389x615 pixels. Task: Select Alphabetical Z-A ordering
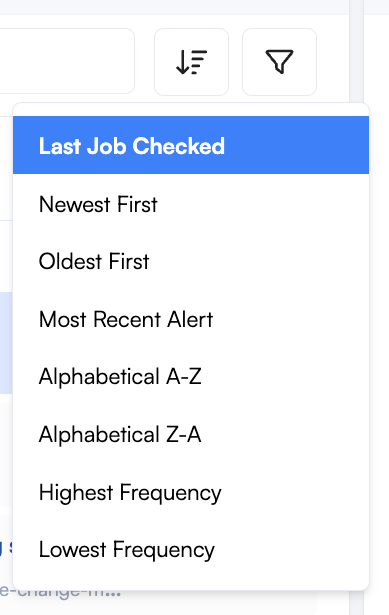click(x=191, y=434)
